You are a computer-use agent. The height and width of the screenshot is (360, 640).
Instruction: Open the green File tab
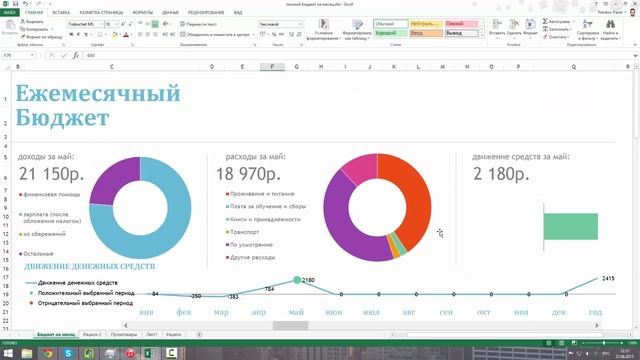(9, 12)
